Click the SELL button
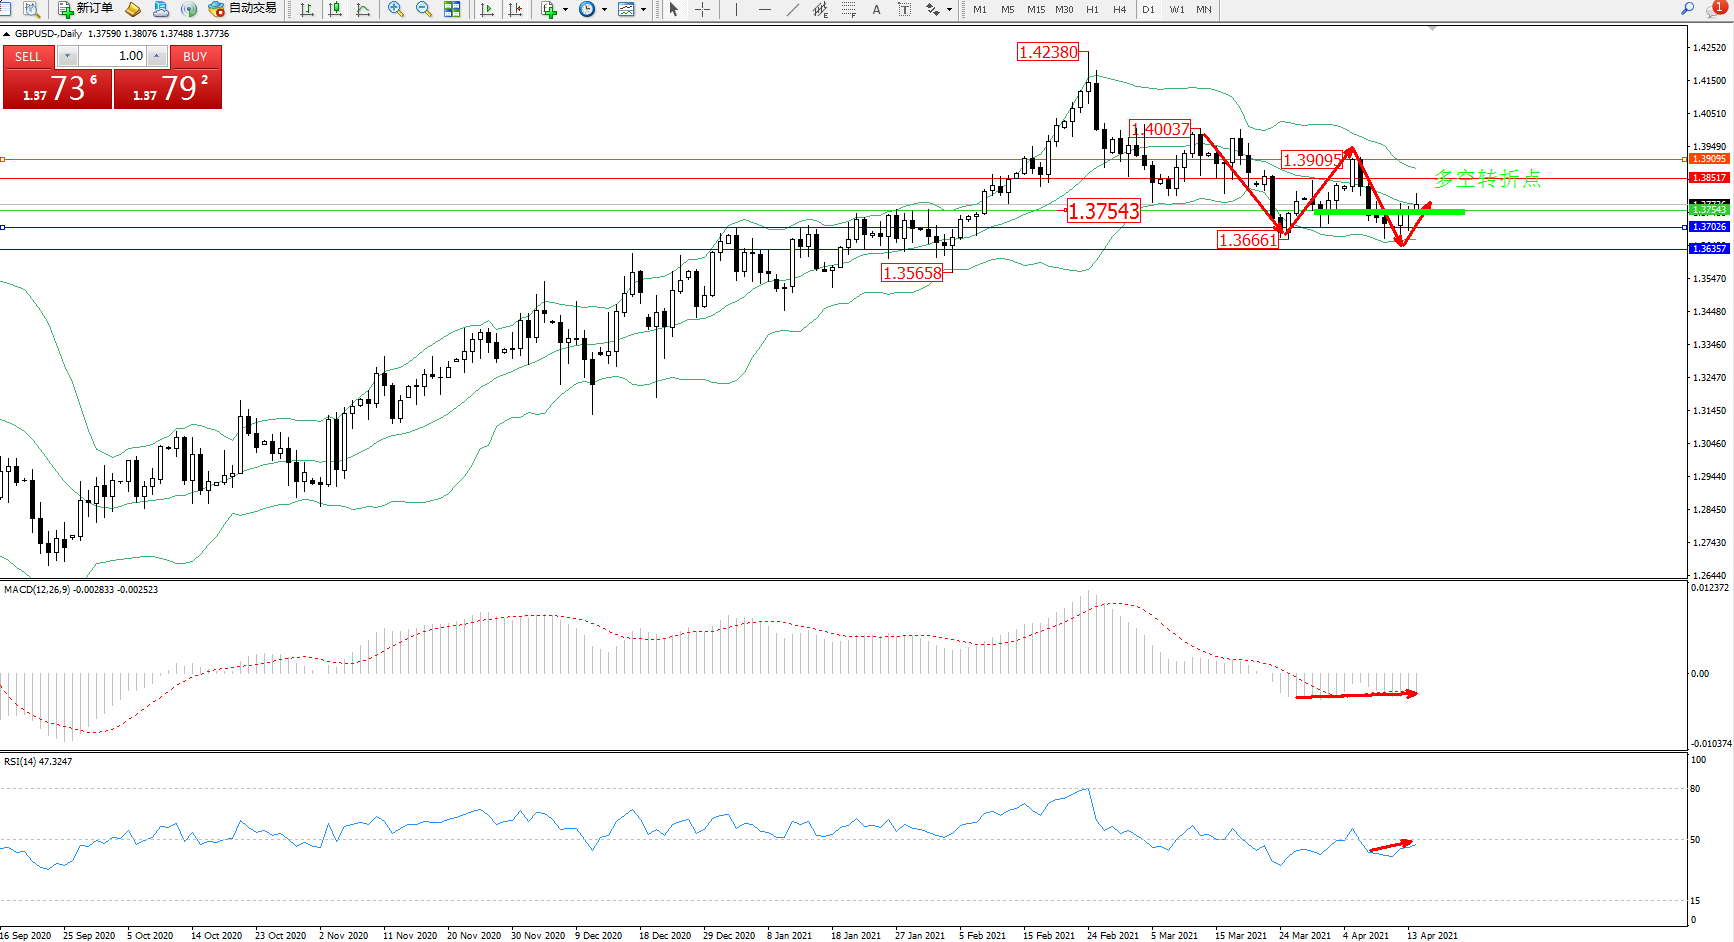 [x=28, y=57]
